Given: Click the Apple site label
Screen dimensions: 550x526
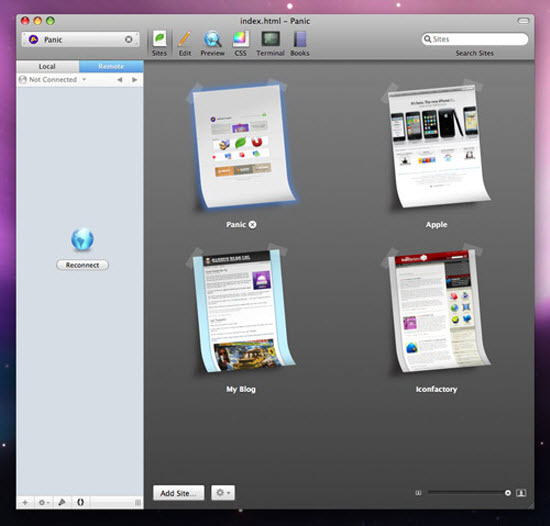Looking at the screenshot, I should (436, 225).
